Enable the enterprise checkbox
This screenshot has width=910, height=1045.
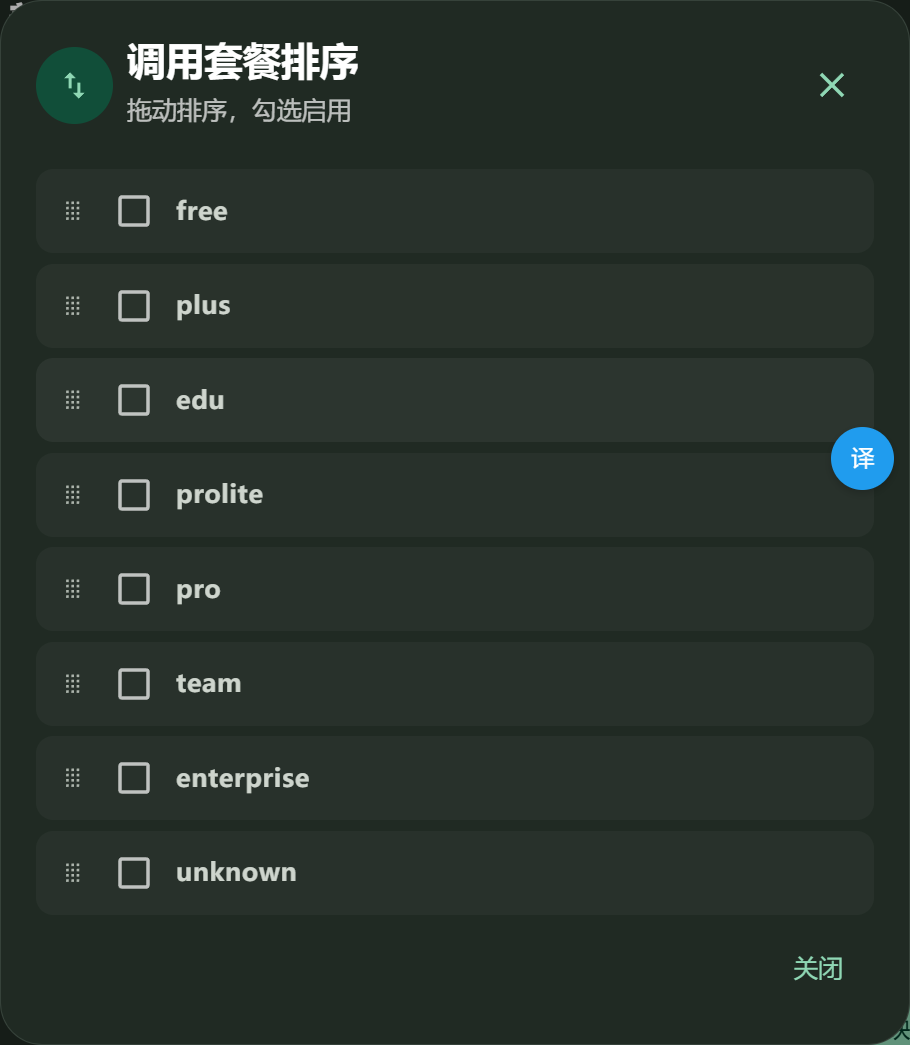click(134, 778)
